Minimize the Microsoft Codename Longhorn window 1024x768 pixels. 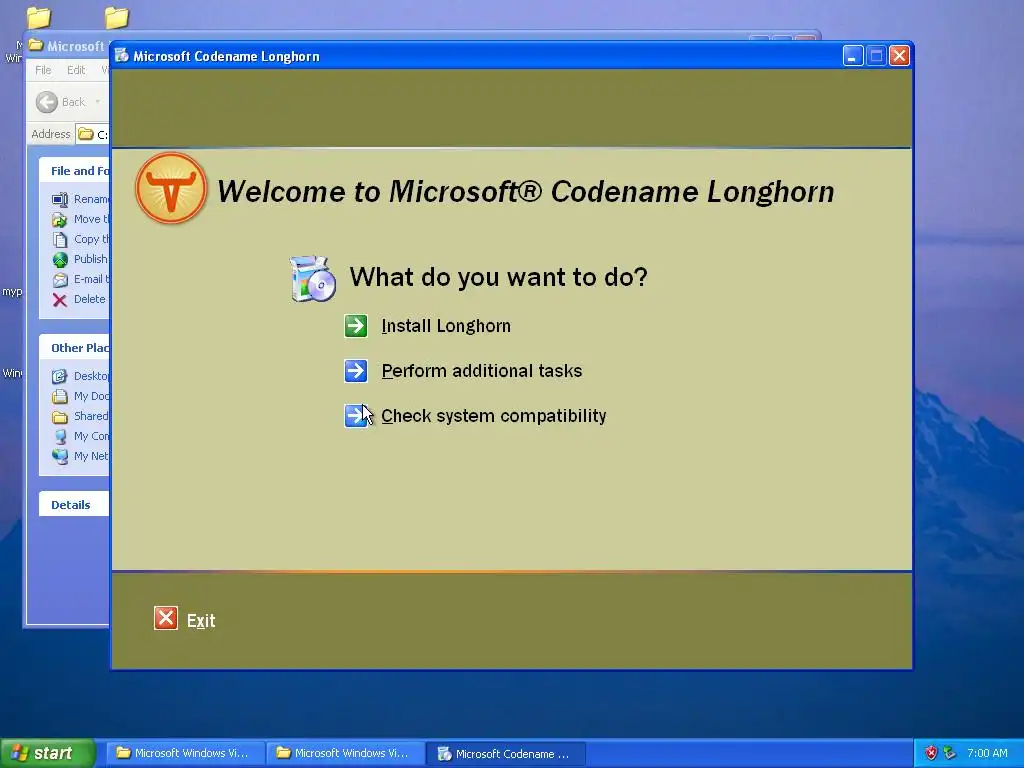click(x=853, y=56)
